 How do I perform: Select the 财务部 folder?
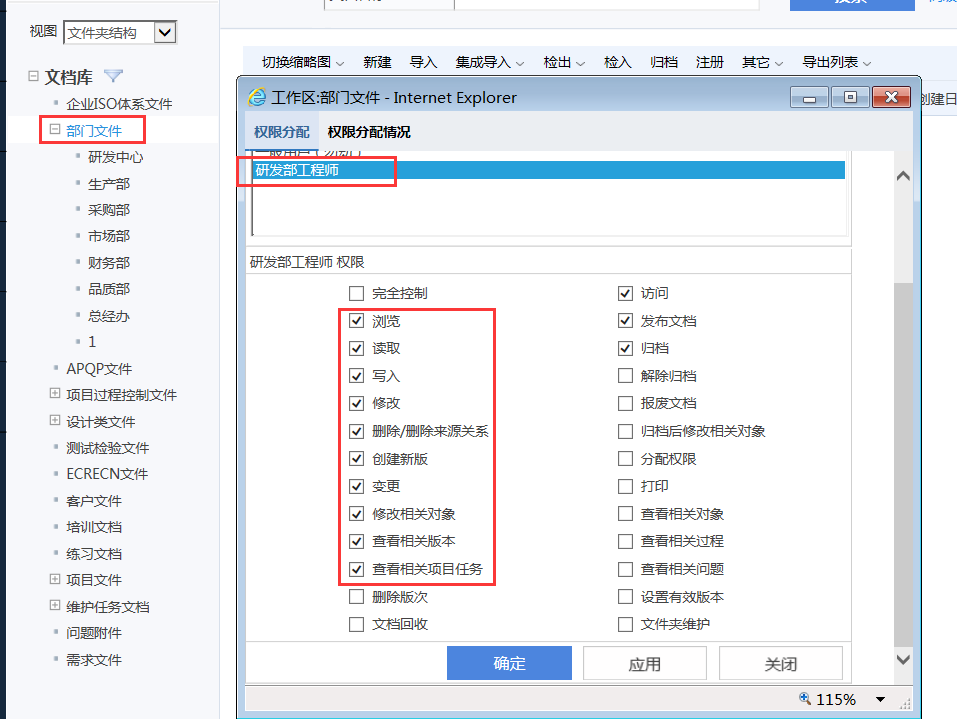[x=109, y=263]
